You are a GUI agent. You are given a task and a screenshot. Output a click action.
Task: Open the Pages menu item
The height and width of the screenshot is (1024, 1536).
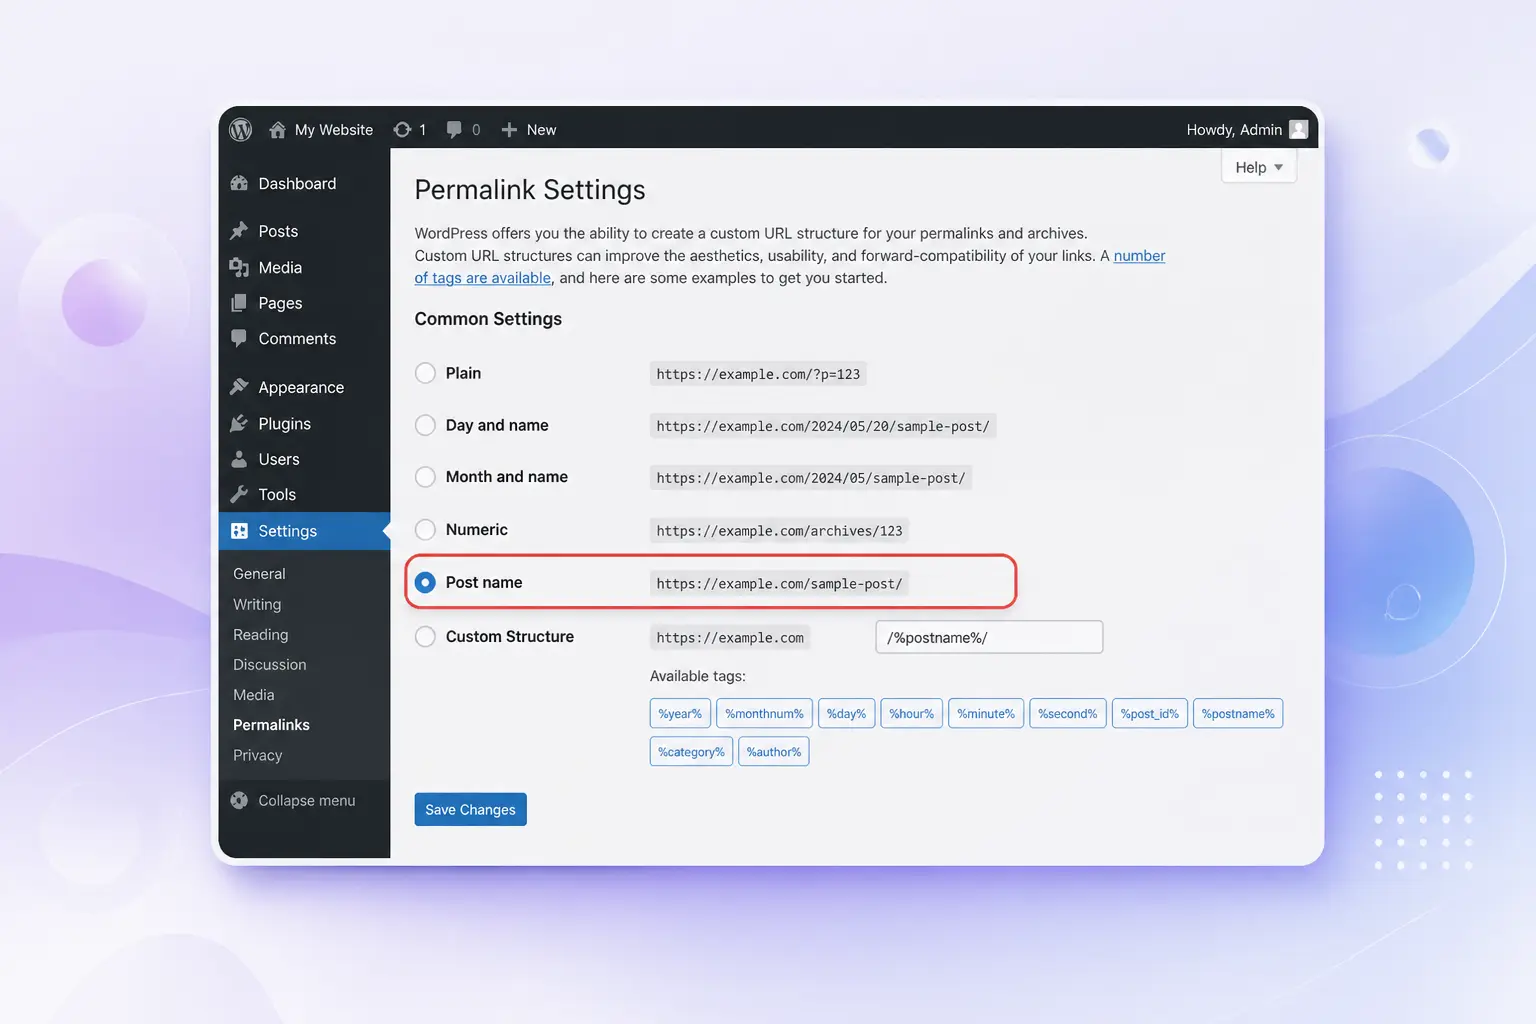[x=280, y=303]
